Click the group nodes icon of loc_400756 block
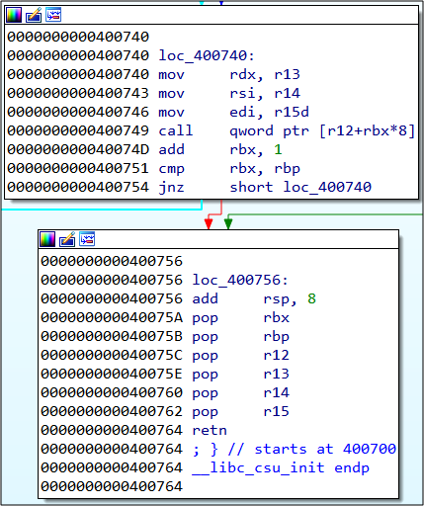Image resolution: width=424 pixels, height=506 pixels. click(87, 239)
